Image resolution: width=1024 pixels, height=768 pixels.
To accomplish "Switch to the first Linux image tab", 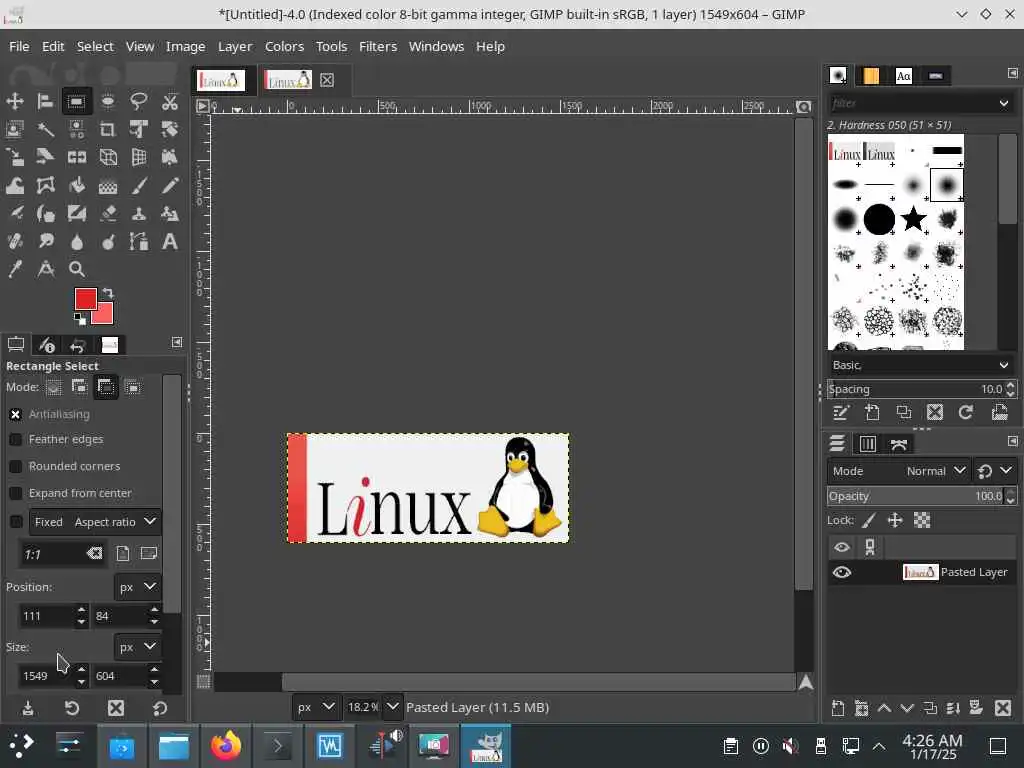I will [221, 80].
